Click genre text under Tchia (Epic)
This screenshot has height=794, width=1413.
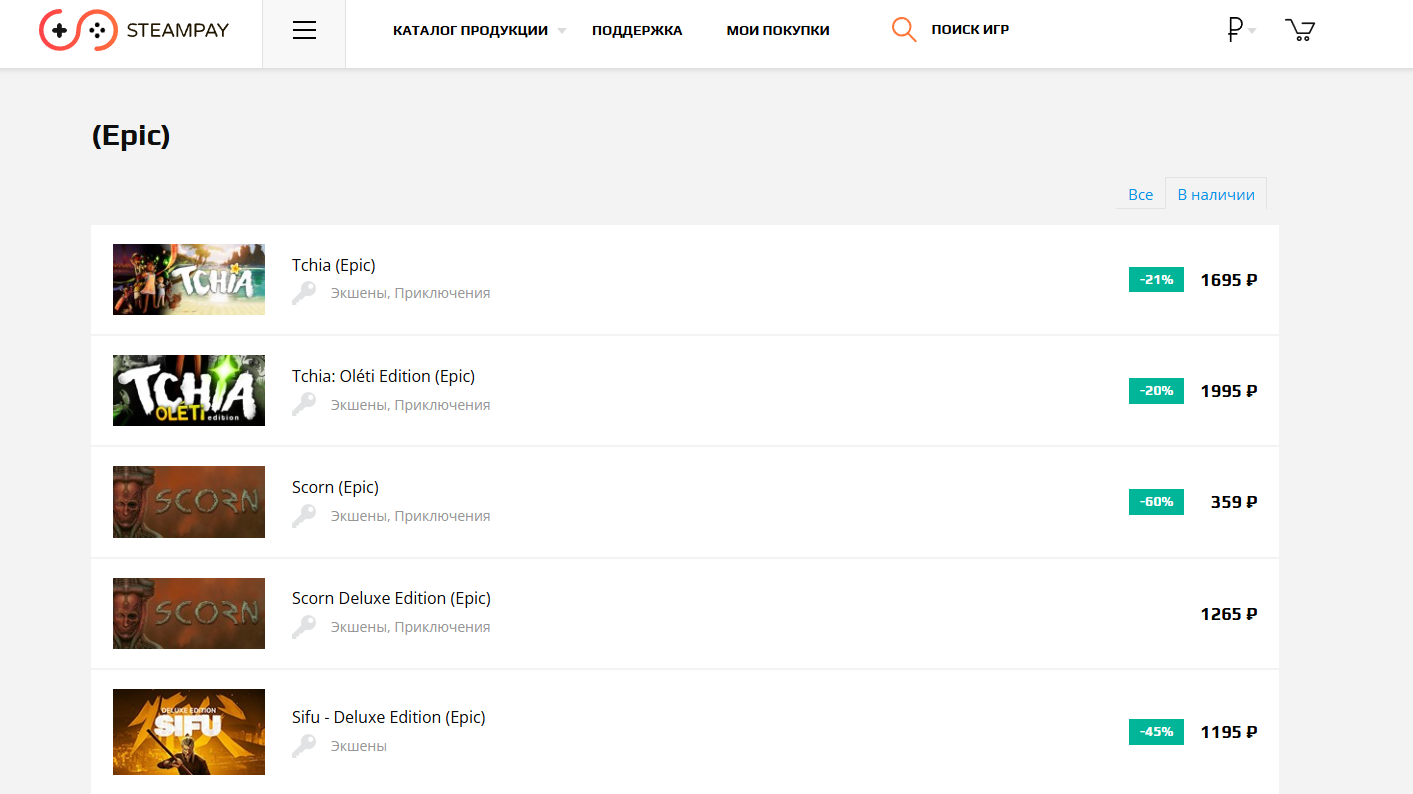(411, 293)
